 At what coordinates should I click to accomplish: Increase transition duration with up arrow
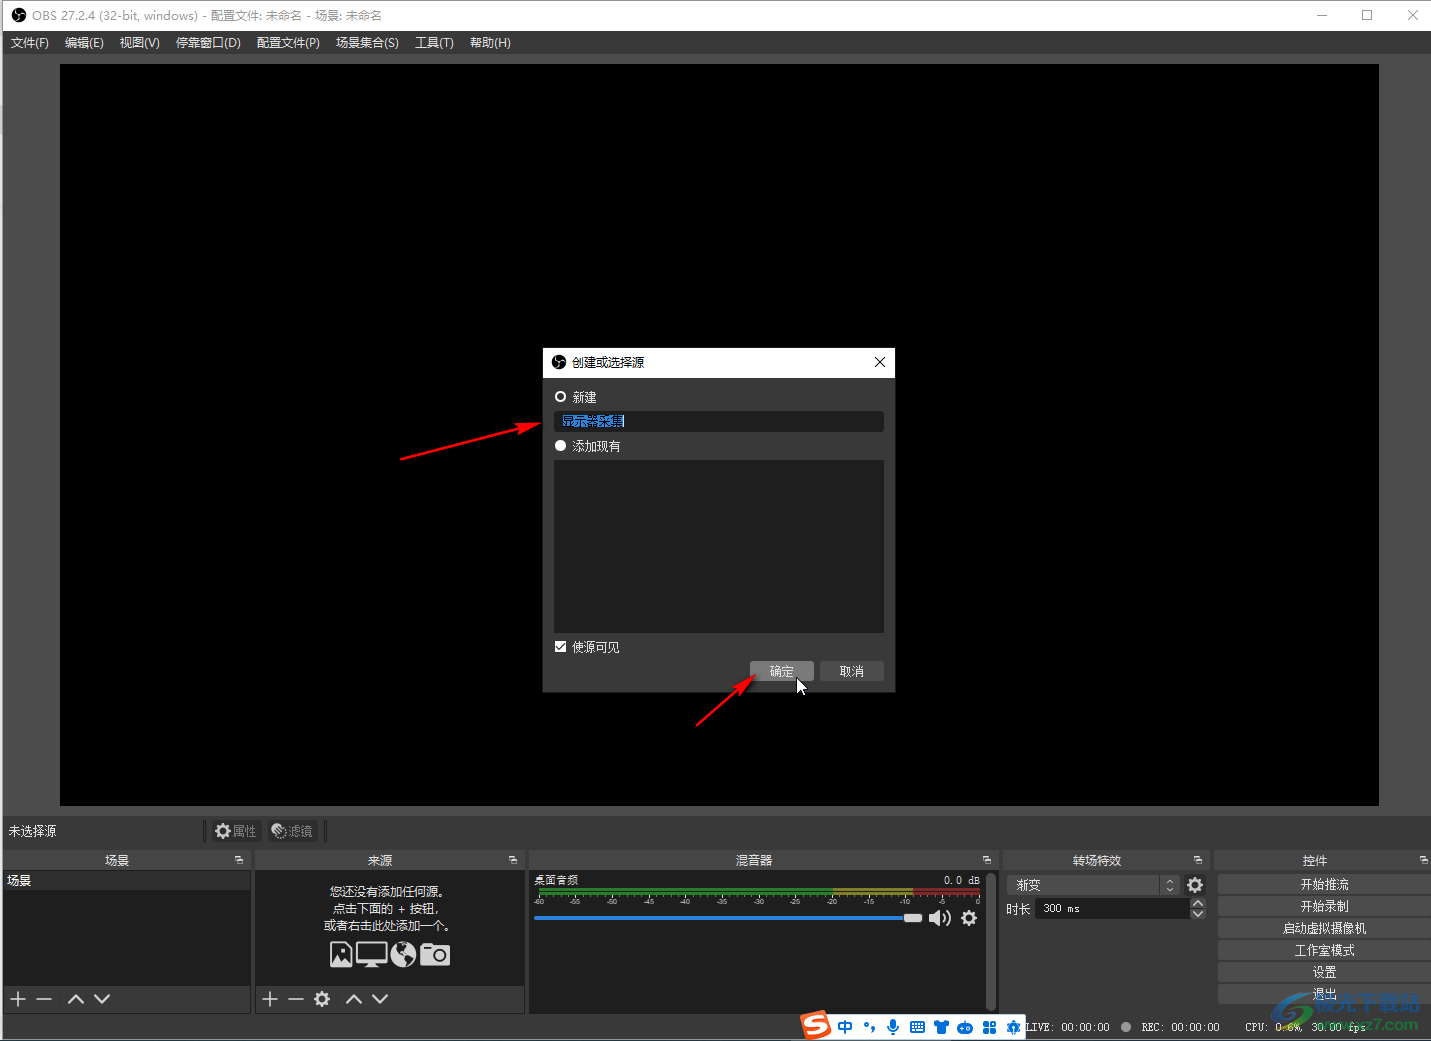pyautogui.click(x=1198, y=903)
